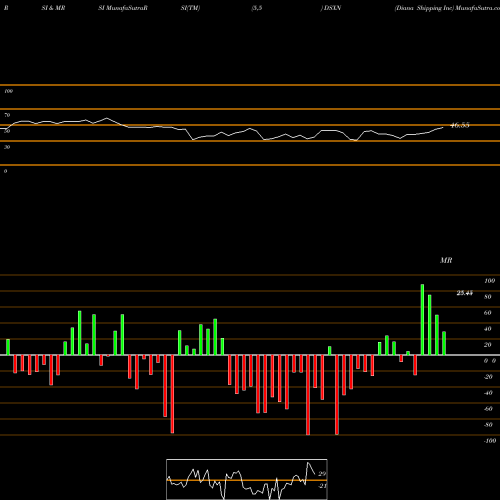Click the MR axis label -60
500x500 pixels.
(x=488, y=409)
